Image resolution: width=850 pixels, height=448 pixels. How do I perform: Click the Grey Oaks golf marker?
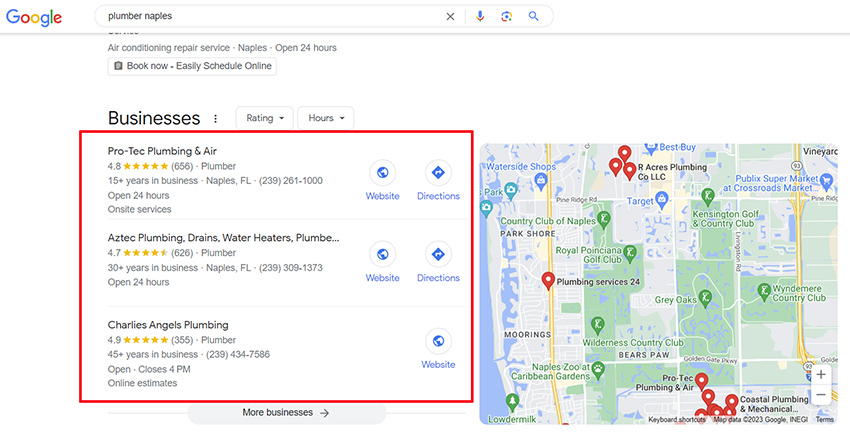705,297
